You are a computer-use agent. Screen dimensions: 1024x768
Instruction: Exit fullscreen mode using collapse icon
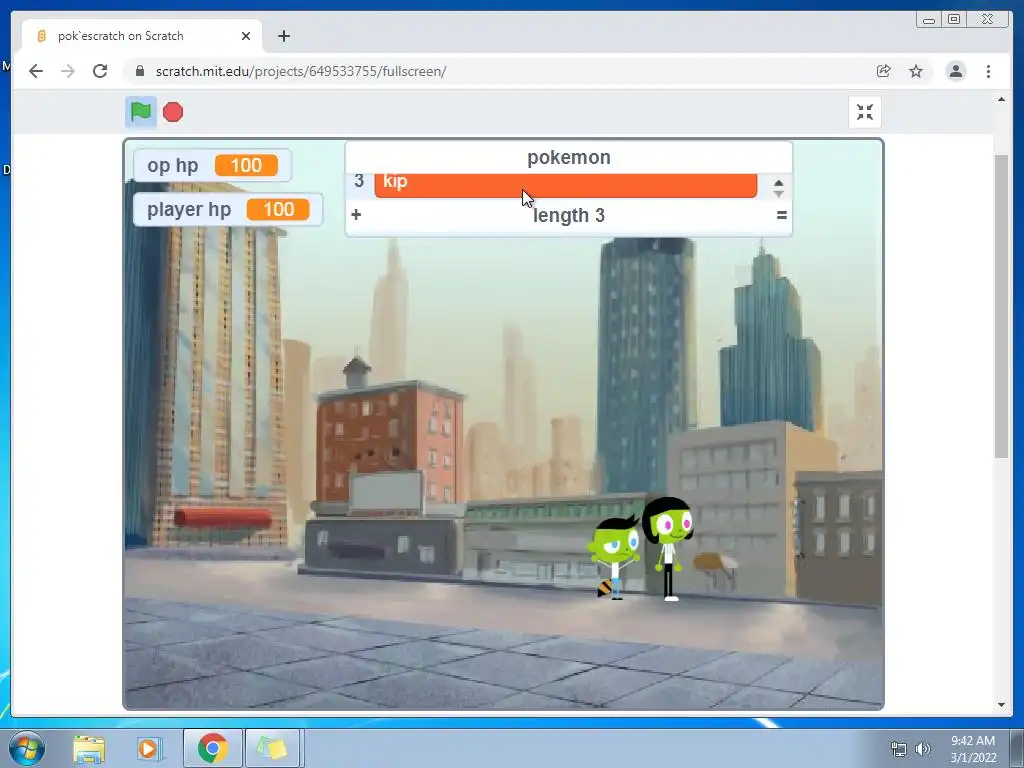pyautogui.click(x=865, y=112)
